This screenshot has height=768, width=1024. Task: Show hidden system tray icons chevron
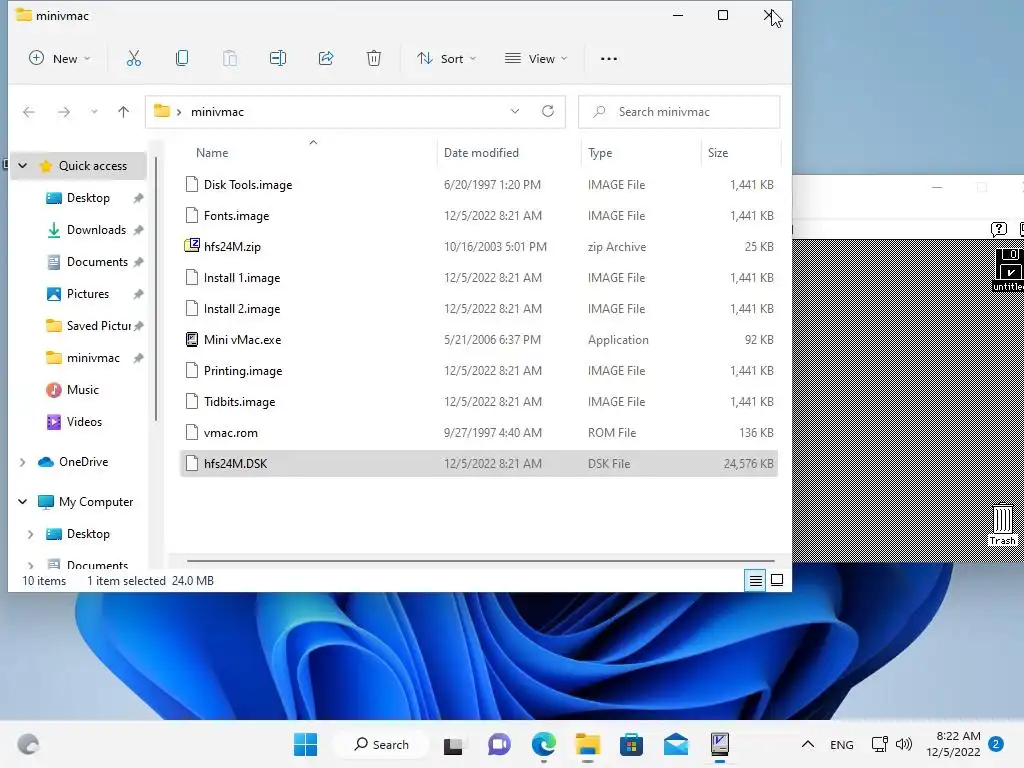(807, 744)
